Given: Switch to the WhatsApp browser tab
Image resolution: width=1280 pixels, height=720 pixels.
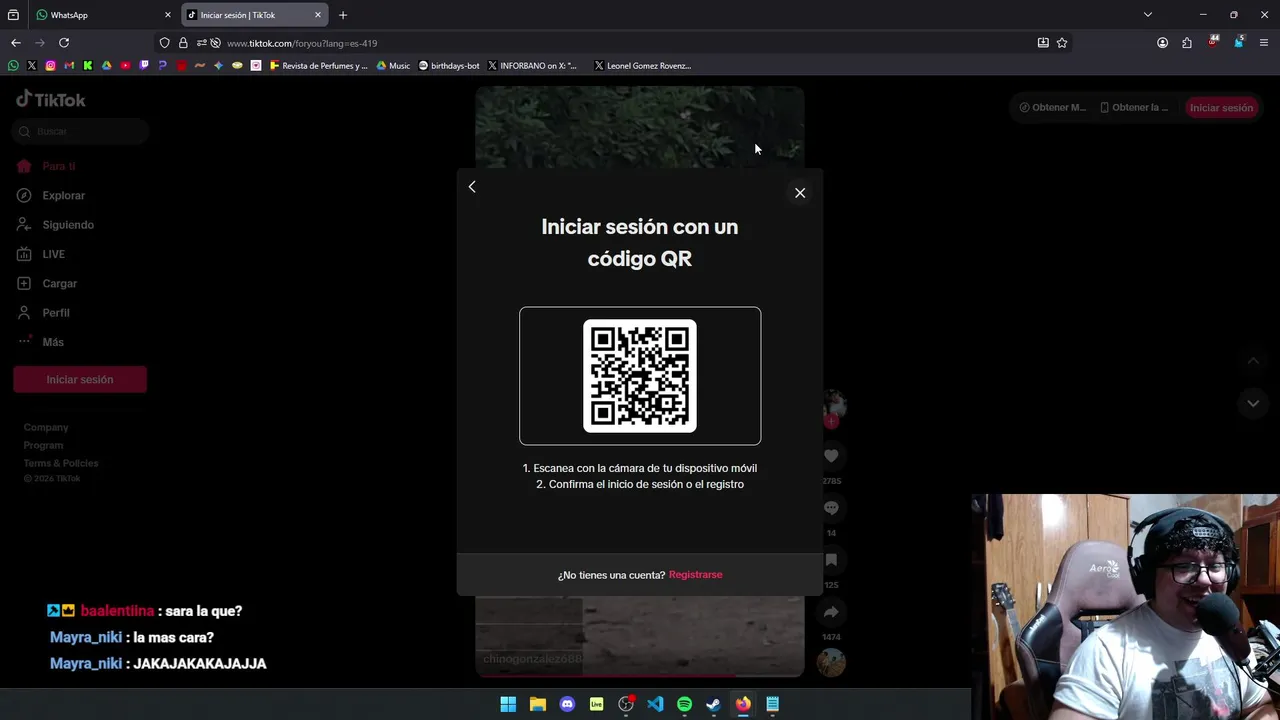Looking at the screenshot, I should click(x=103, y=15).
